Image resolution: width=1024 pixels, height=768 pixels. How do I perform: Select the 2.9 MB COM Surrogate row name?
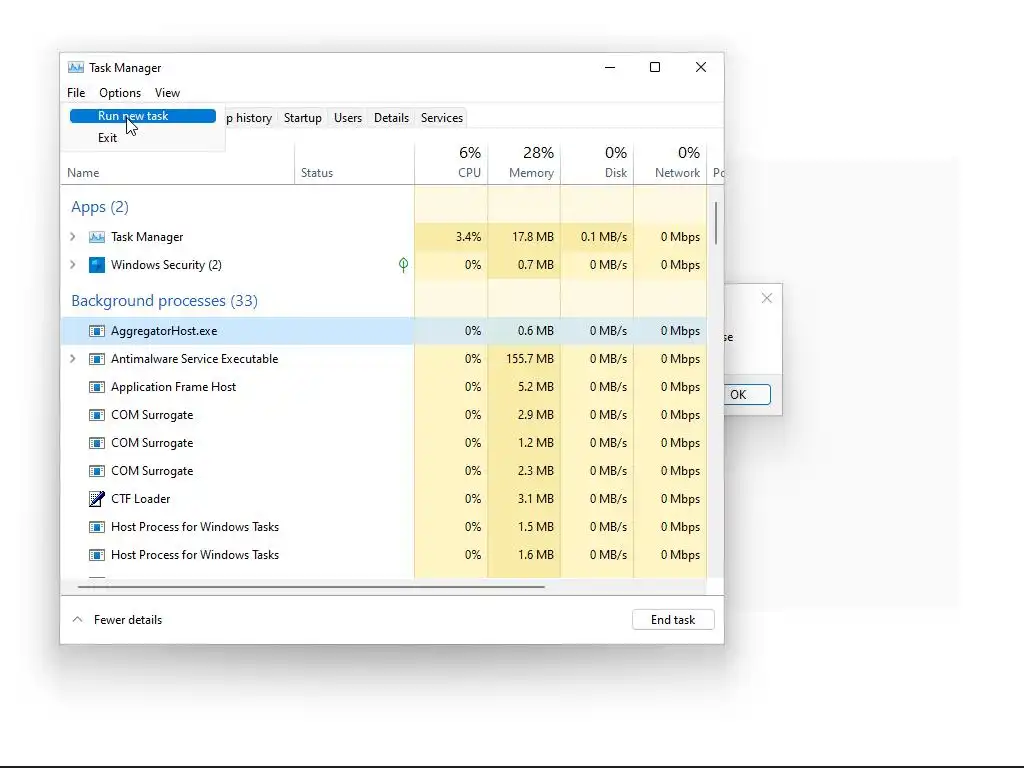152,415
